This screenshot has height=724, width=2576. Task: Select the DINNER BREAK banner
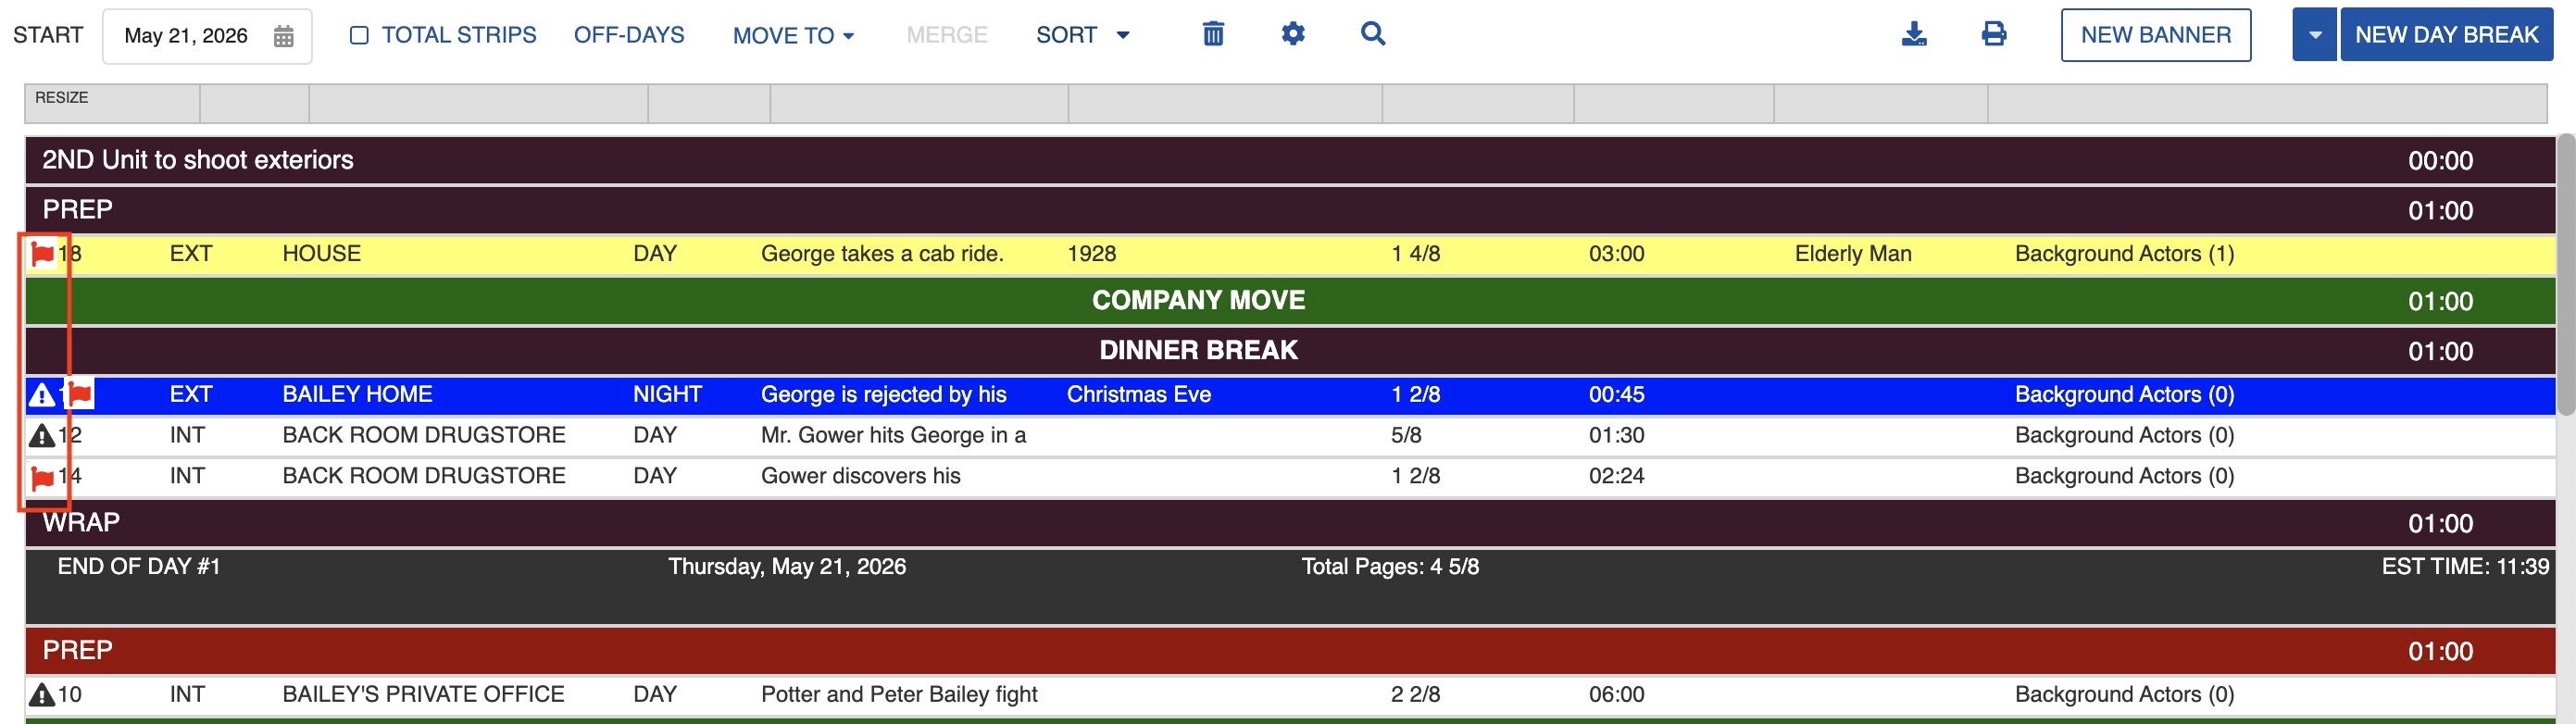[1290, 351]
